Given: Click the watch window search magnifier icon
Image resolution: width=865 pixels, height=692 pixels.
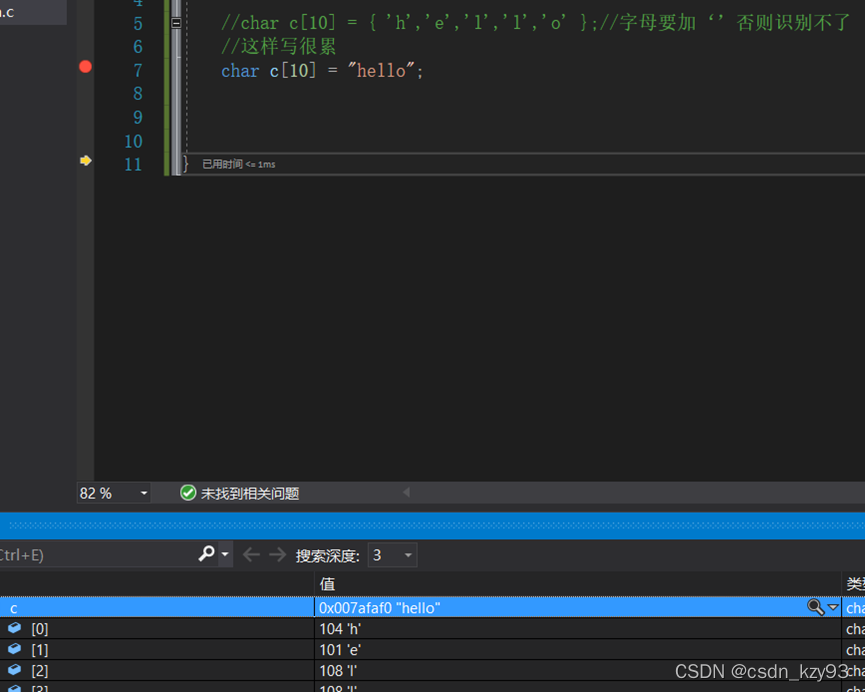Looking at the screenshot, I should pyautogui.click(x=206, y=553).
